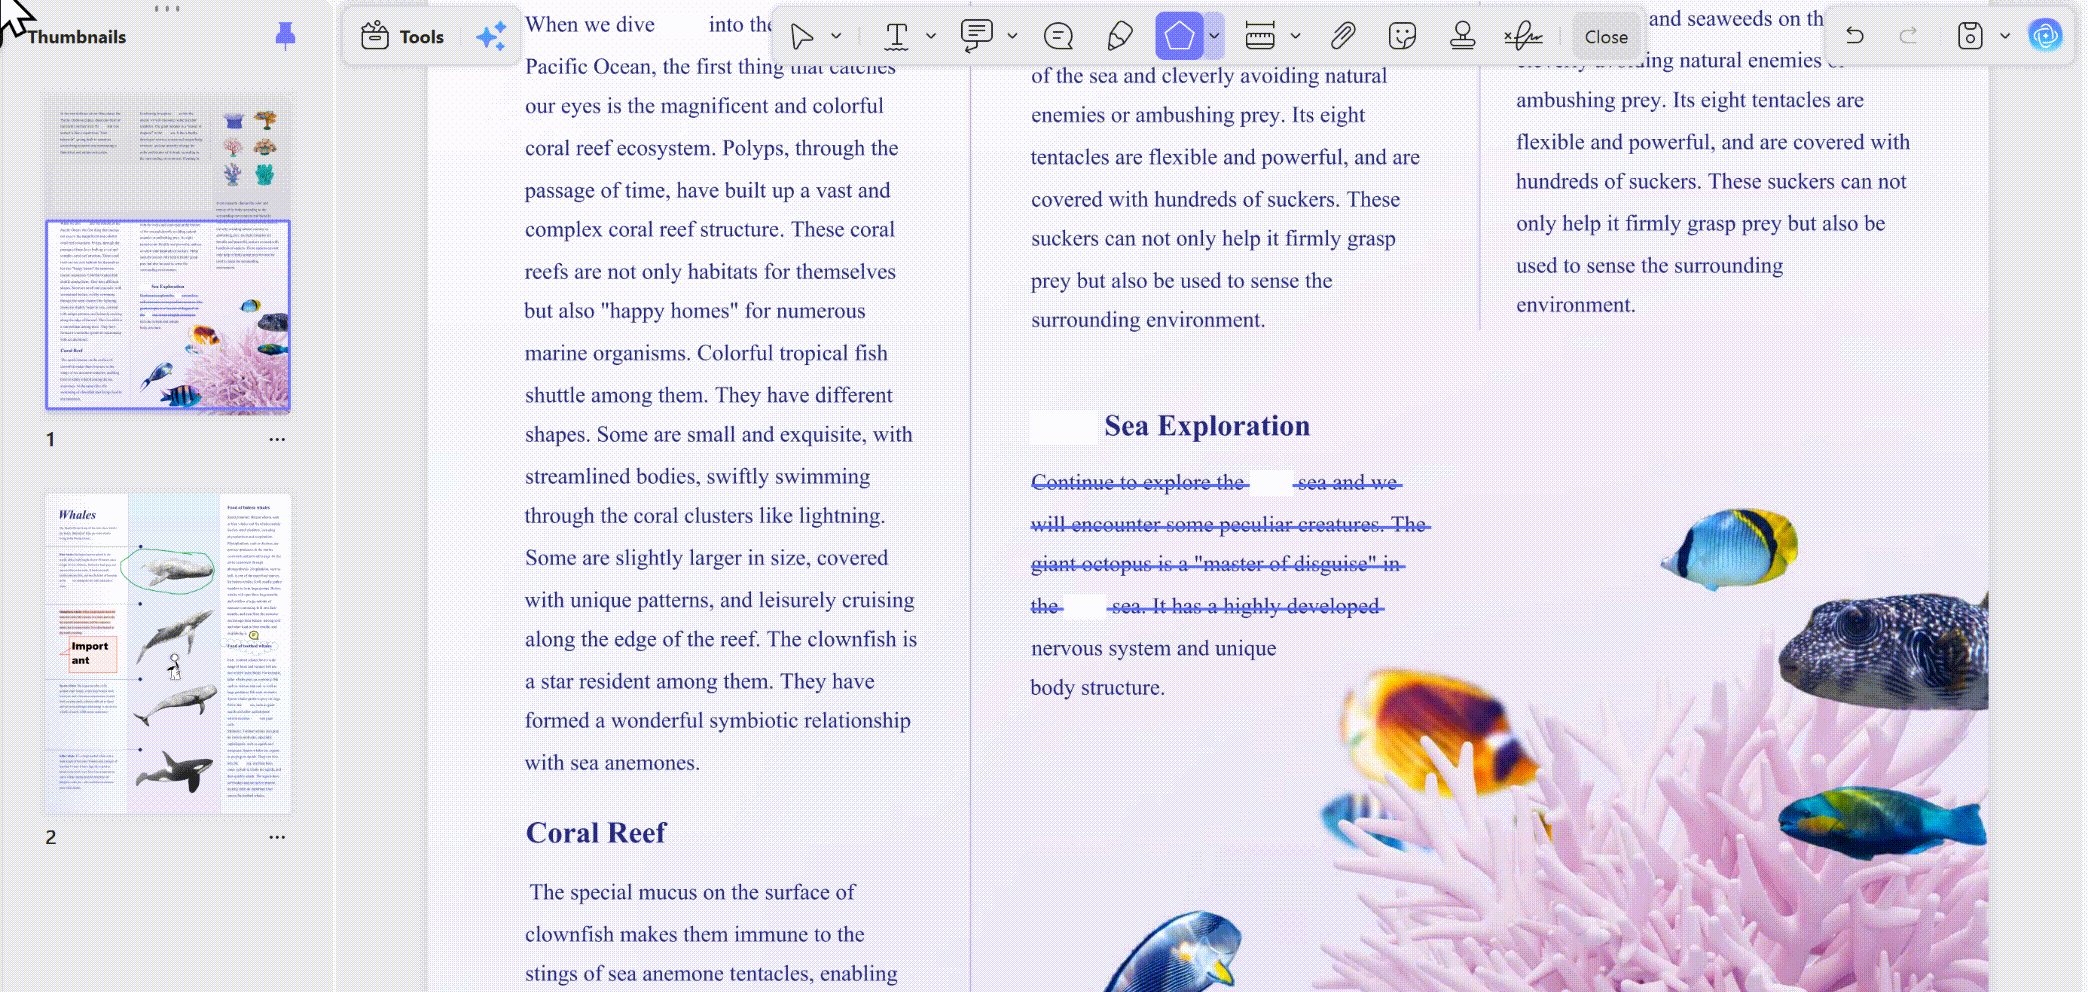Redo the last undone action
The height and width of the screenshot is (992, 2088).
point(1909,36)
